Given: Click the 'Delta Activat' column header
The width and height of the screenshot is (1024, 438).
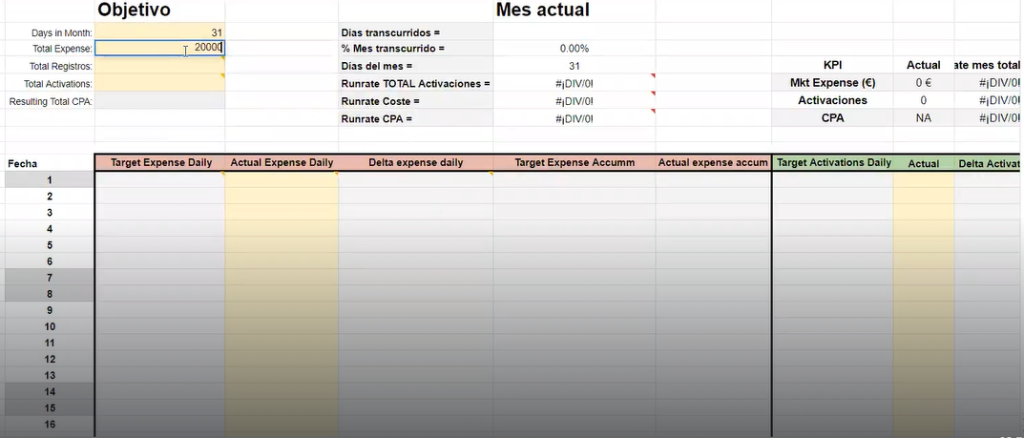Looking at the screenshot, I should point(988,164).
